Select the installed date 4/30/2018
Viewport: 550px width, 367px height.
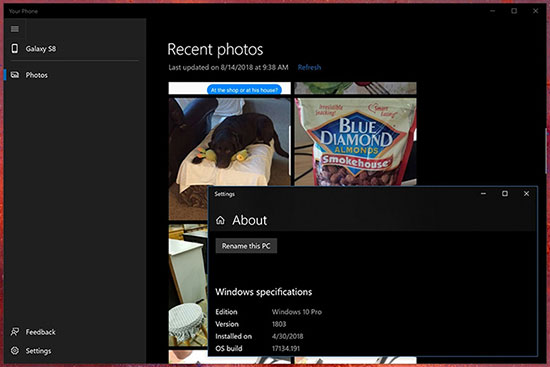[x=287, y=336]
